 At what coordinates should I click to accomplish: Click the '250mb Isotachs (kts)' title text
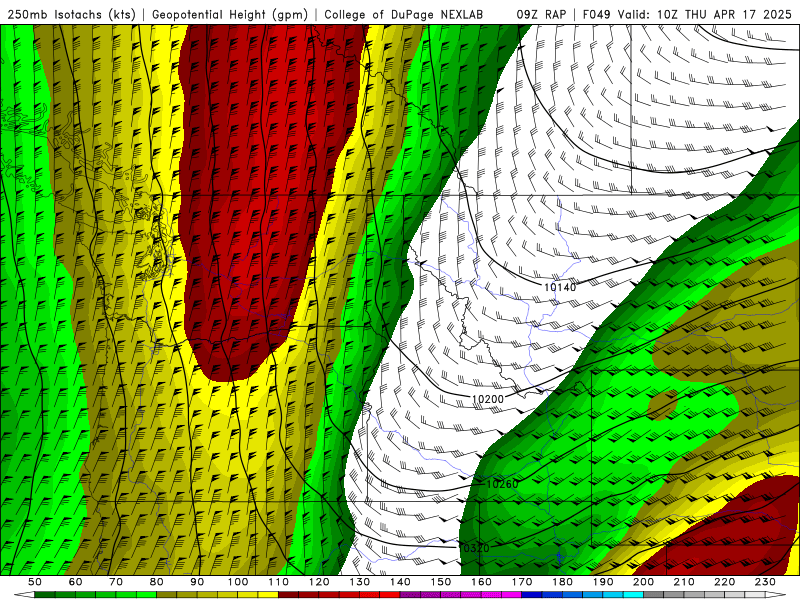click(x=71, y=14)
